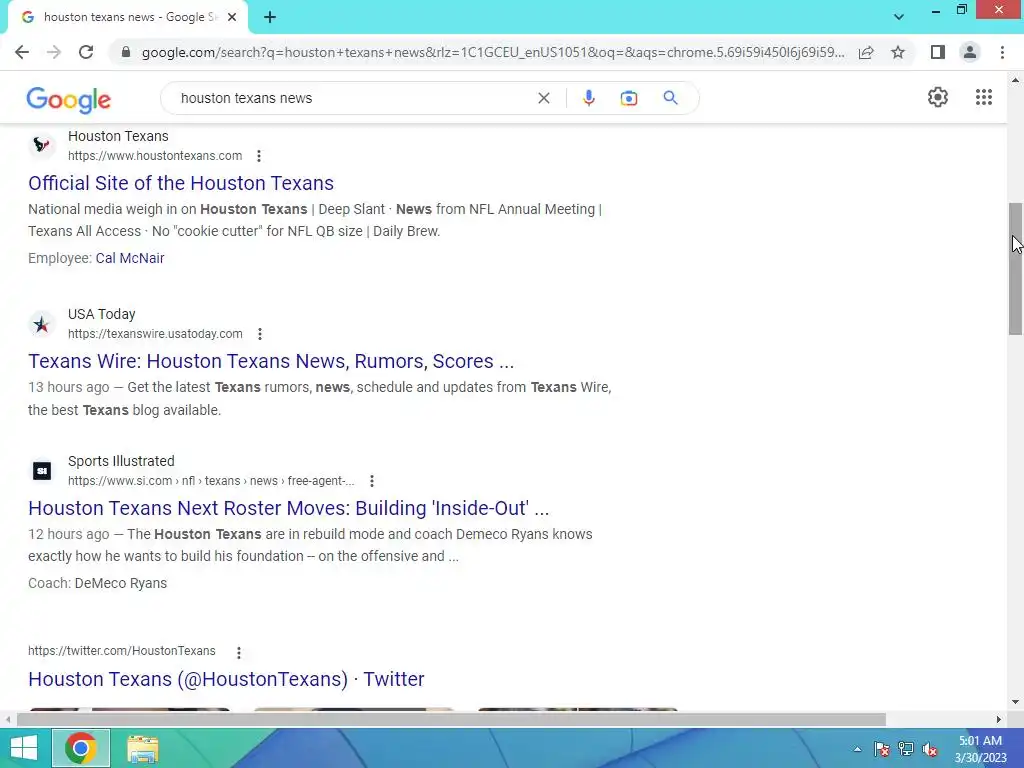
Task: Clear the search query X icon
Action: [x=543, y=98]
